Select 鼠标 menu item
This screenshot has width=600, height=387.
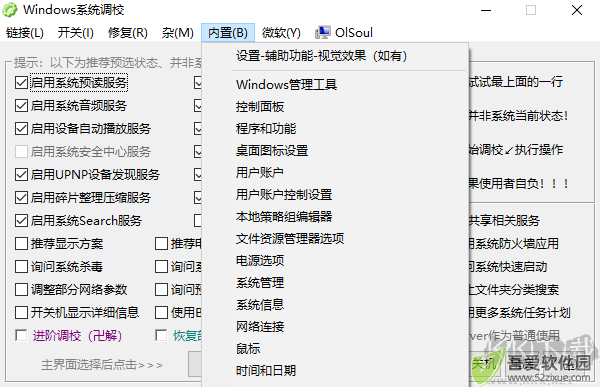point(335,349)
